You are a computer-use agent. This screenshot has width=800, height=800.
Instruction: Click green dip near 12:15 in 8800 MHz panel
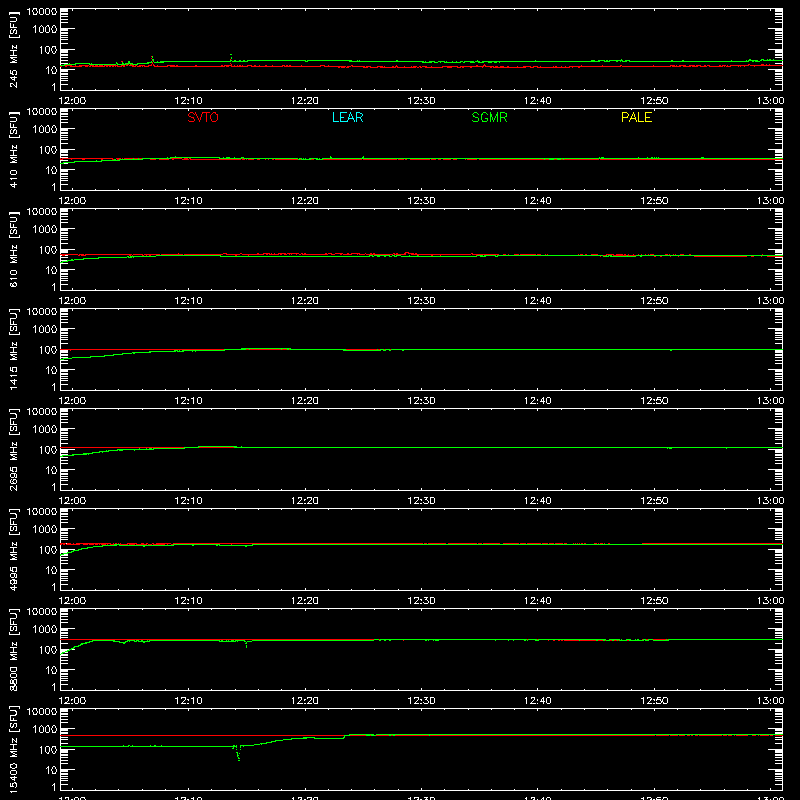[x=246, y=644]
